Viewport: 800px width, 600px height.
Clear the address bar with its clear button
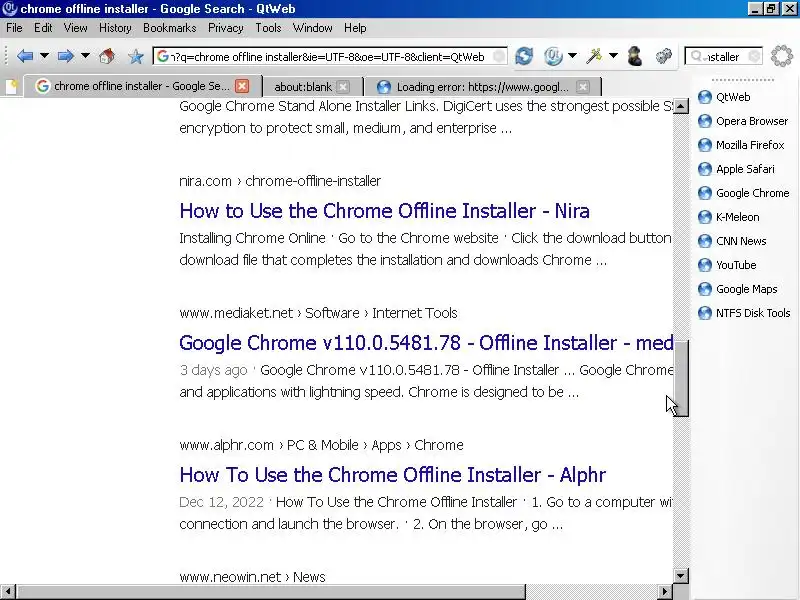499,56
